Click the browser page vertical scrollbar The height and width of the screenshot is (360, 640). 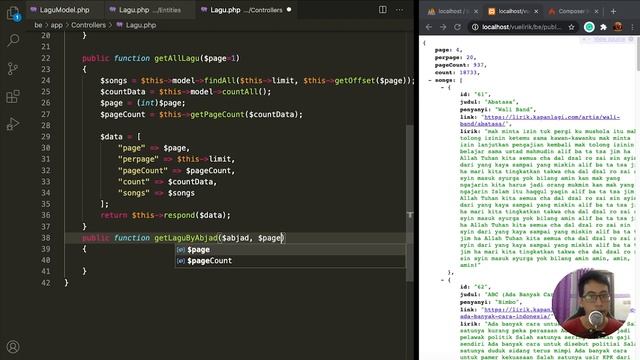pyautogui.click(x=637, y=53)
